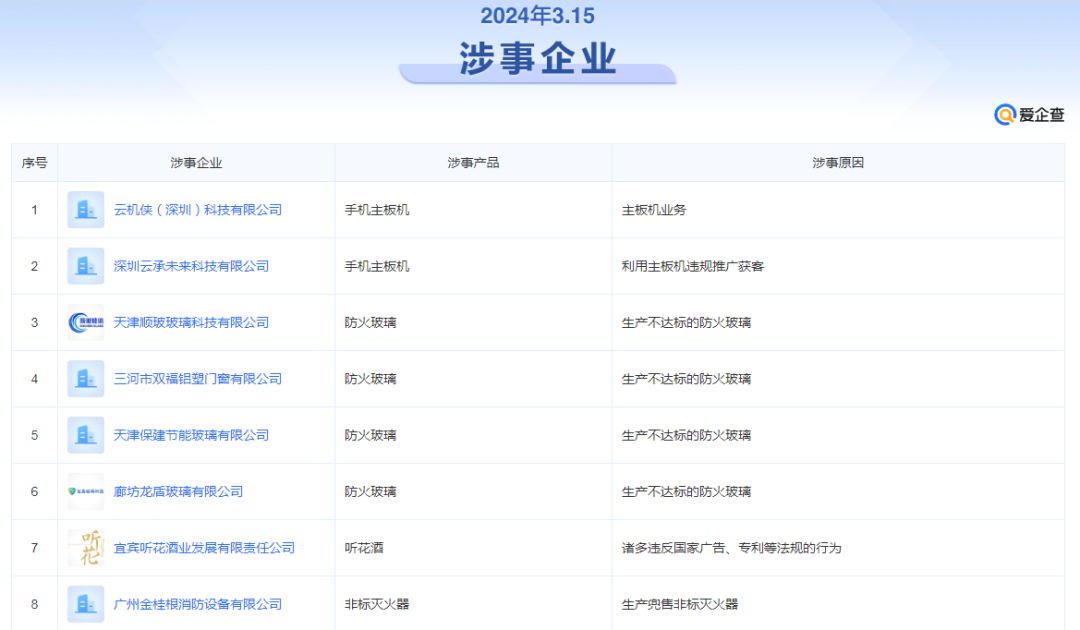Click the 廊坊龙盾玻璃有限公司 logo thumbnail
Viewport: 1080px width, 630px height.
point(85,492)
